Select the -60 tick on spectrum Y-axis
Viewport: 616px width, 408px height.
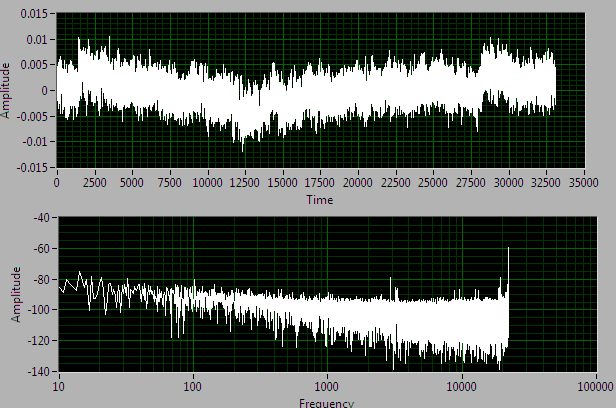[x=41, y=248]
